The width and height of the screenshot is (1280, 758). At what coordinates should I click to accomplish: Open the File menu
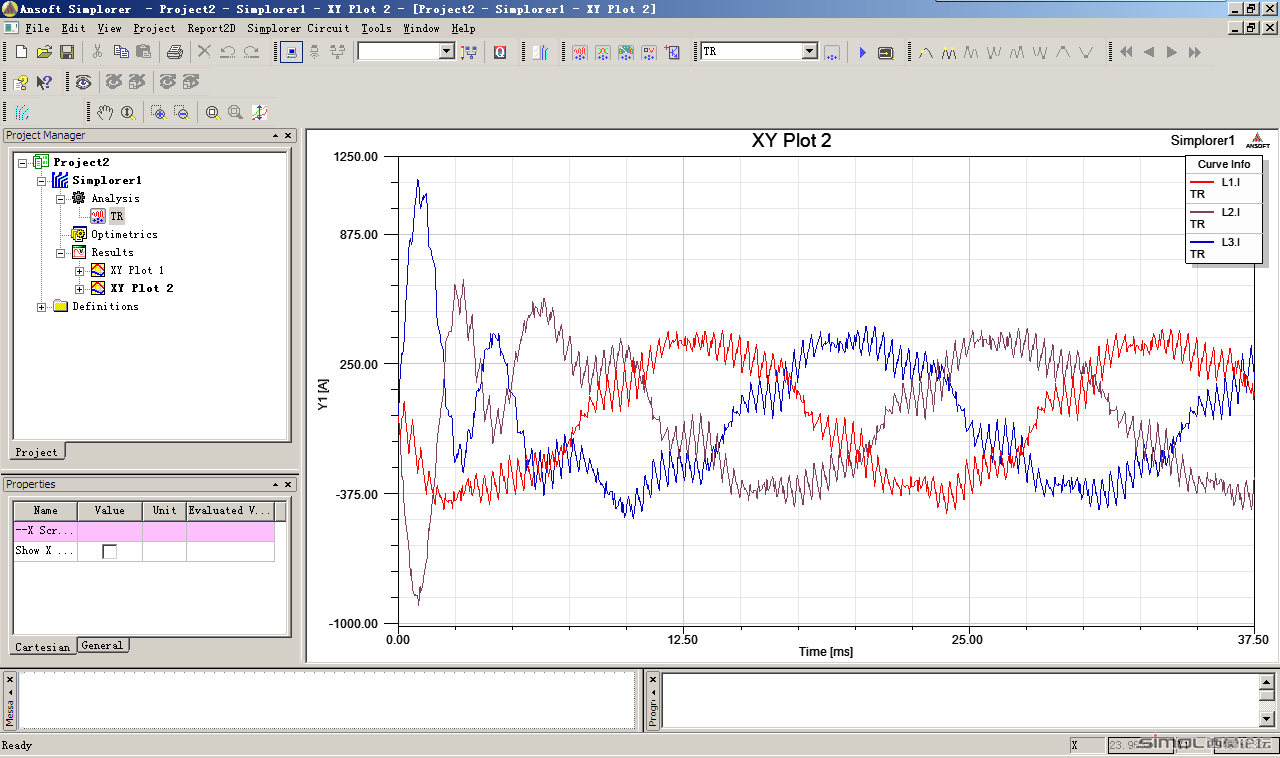pos(37,28)
